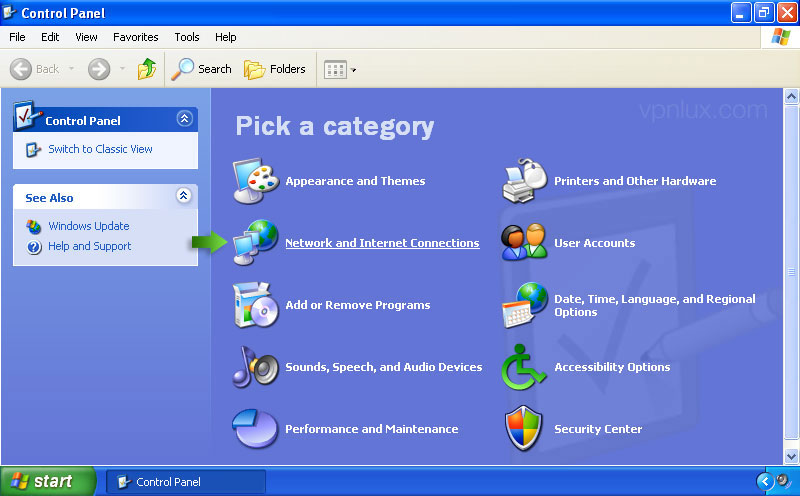Viewport: 800px width, 496px height.
Task: Open the Back history dropdown arrow
Action: (71, 69)
